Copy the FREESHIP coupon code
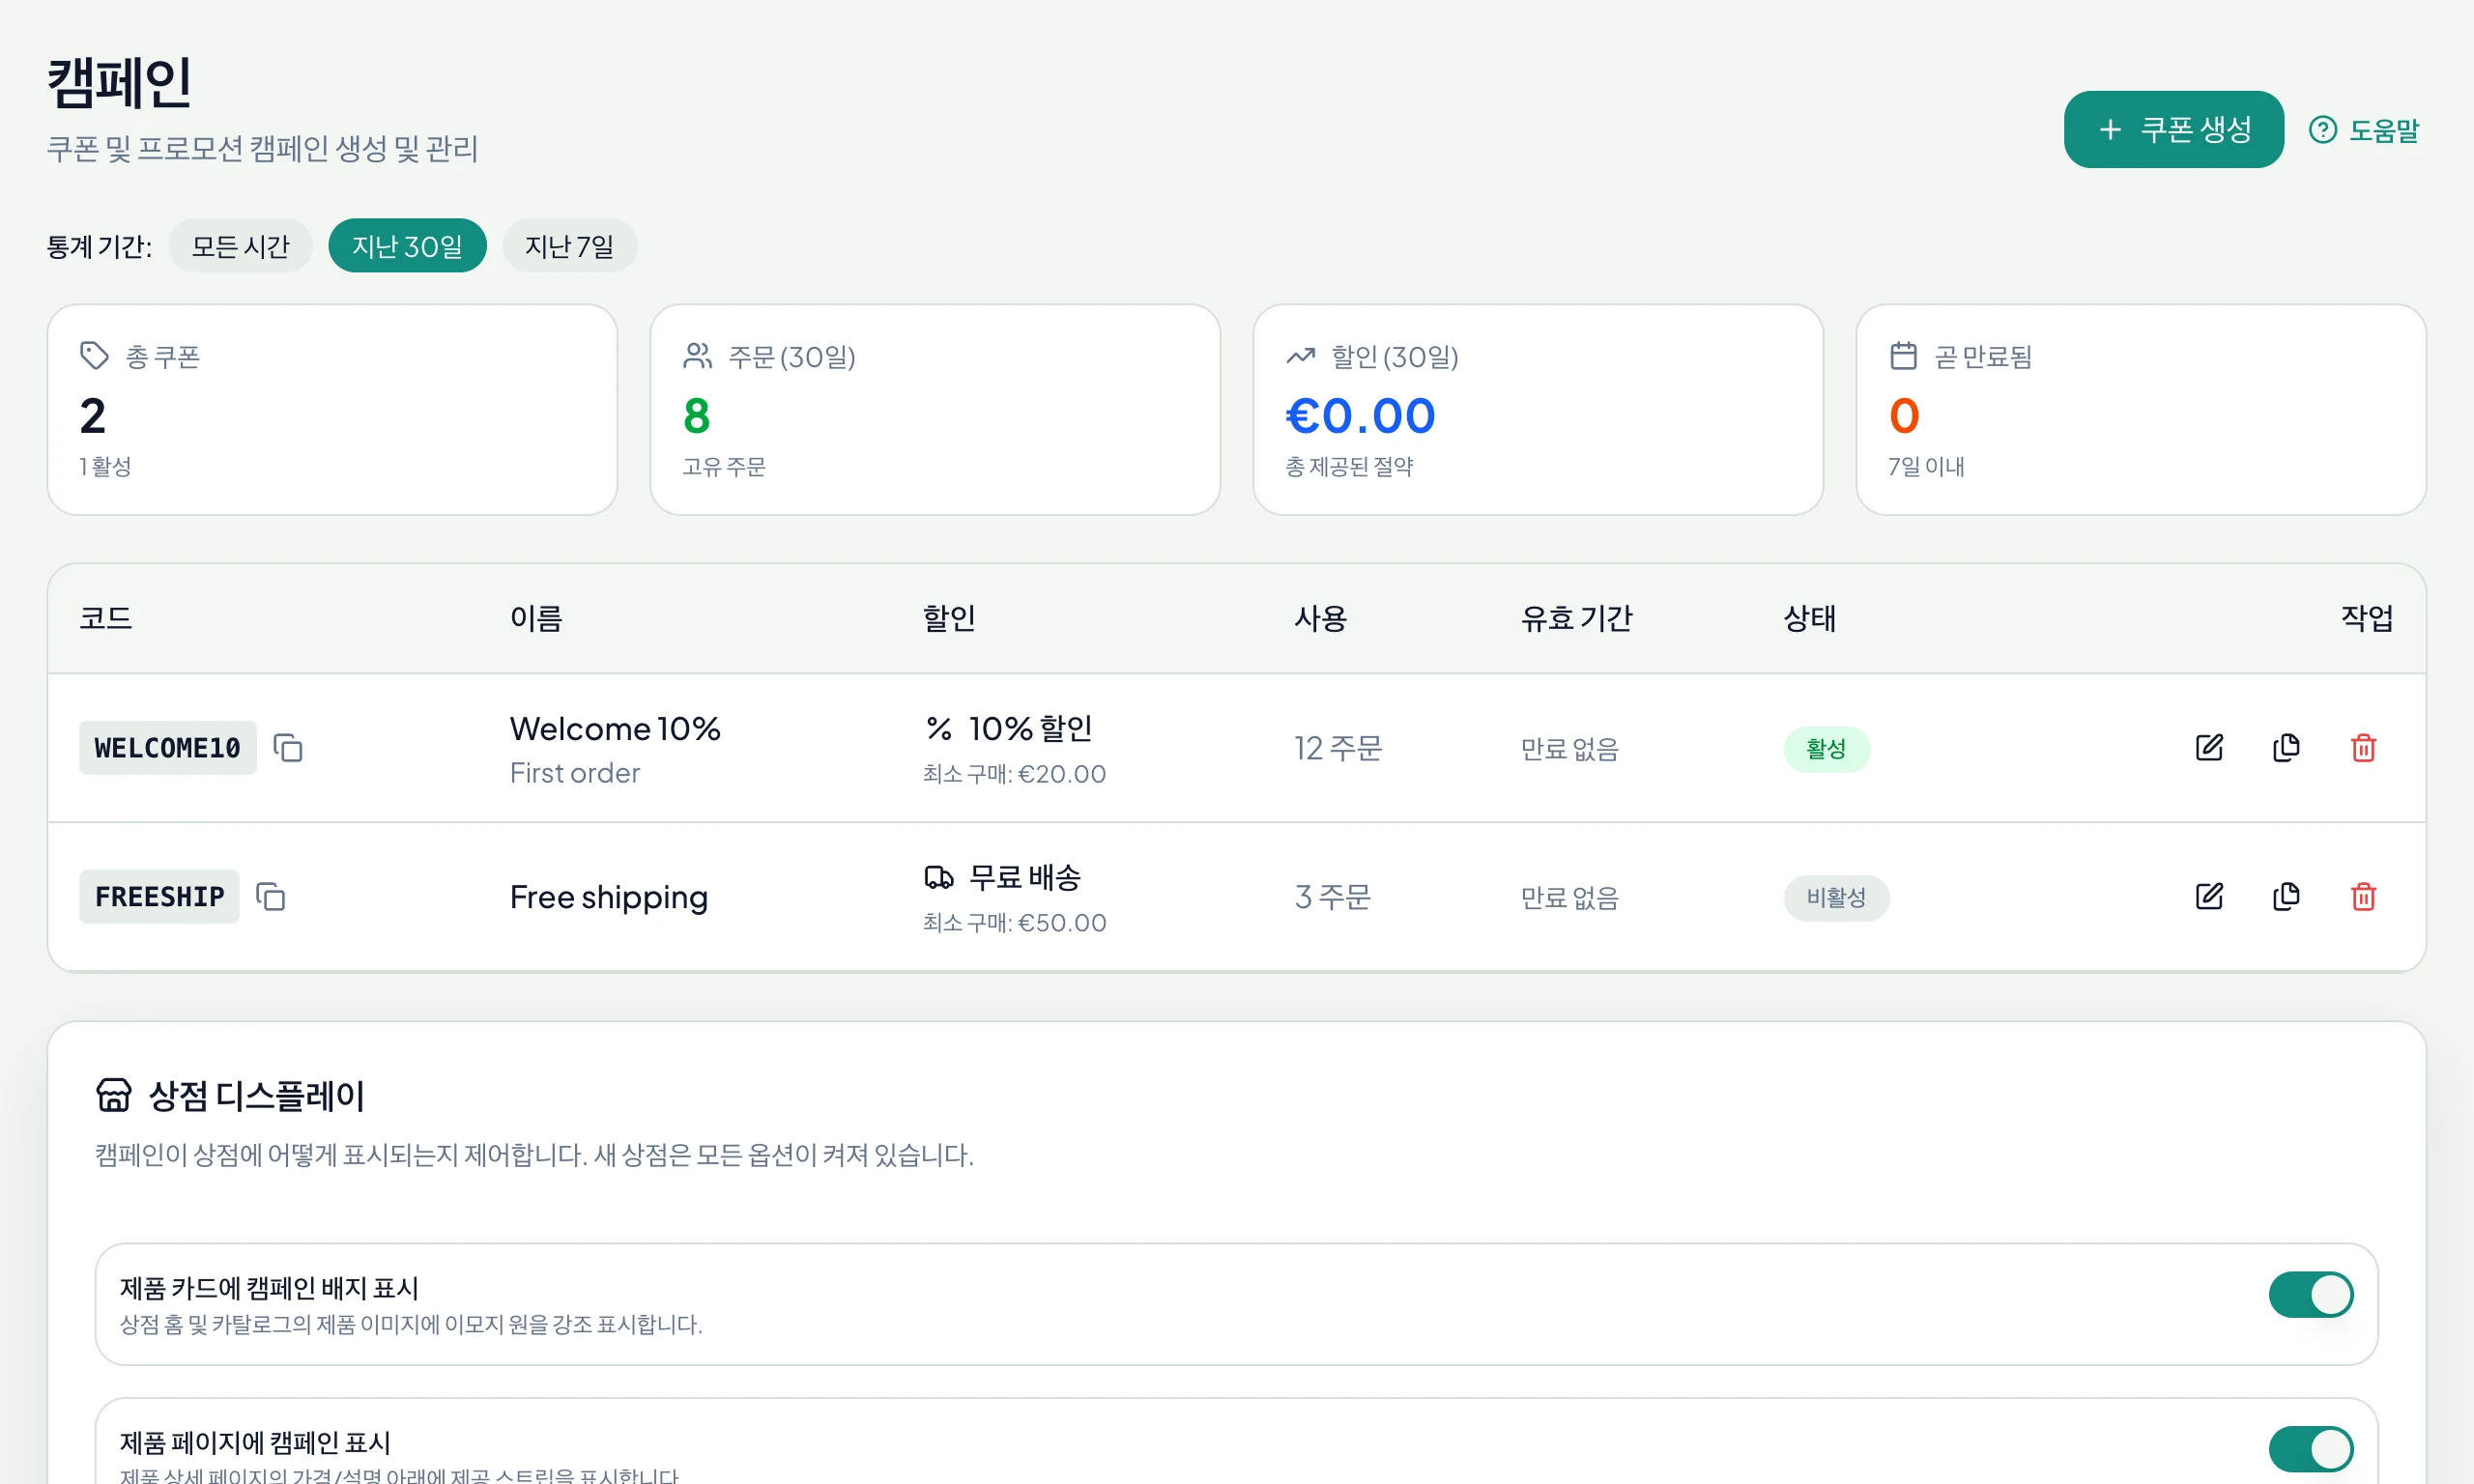Viewport: 2474px width, 1484px height. [271, 897]
